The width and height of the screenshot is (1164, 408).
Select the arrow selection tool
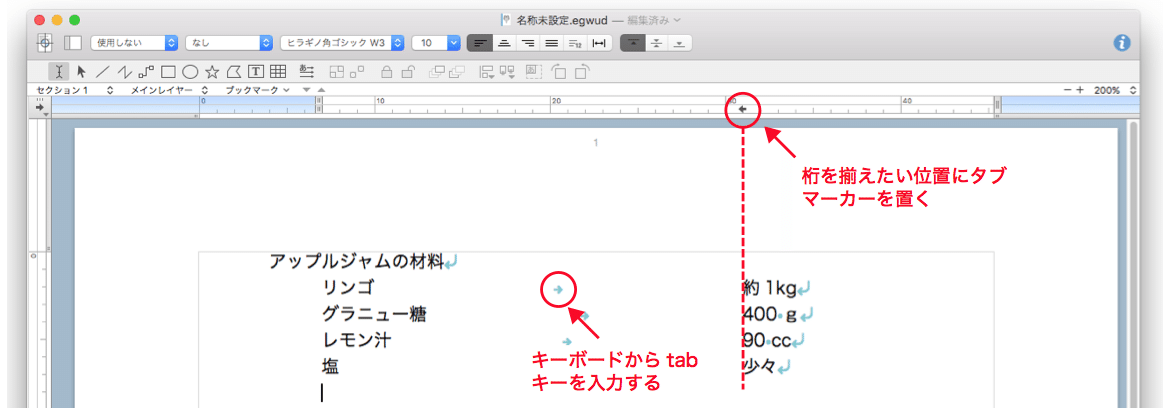coord(82,71)
